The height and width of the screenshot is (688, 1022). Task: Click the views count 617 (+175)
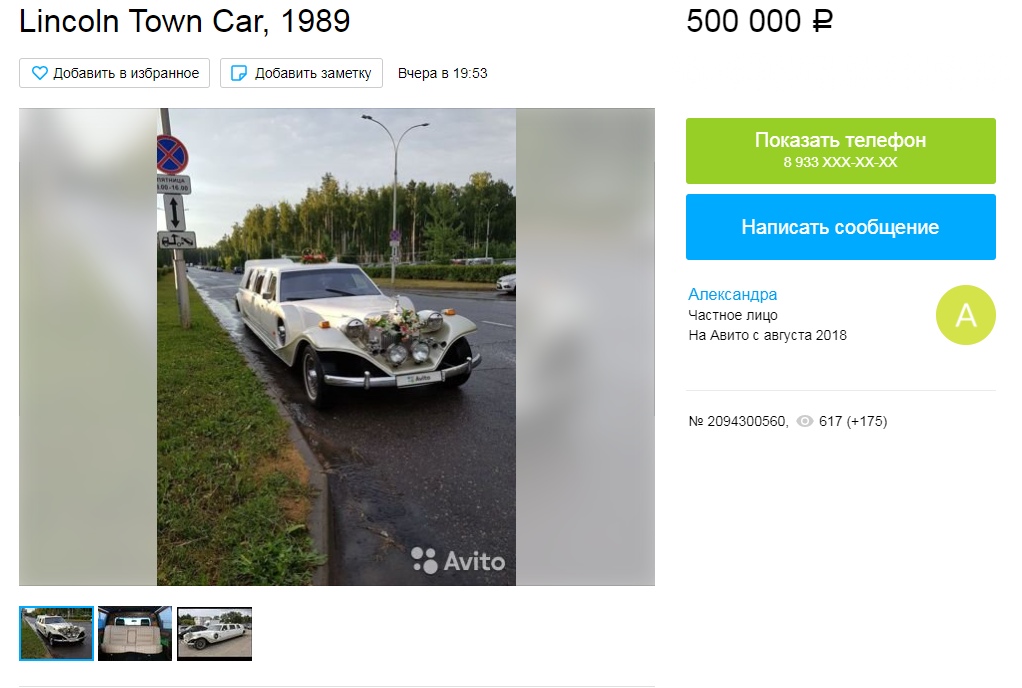pos(853,422)
